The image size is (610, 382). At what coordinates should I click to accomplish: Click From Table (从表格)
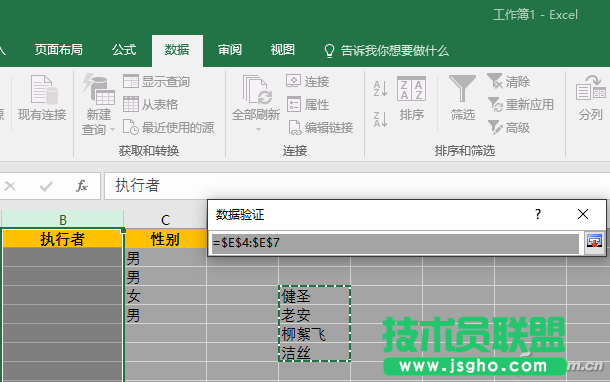click(151, 104)
